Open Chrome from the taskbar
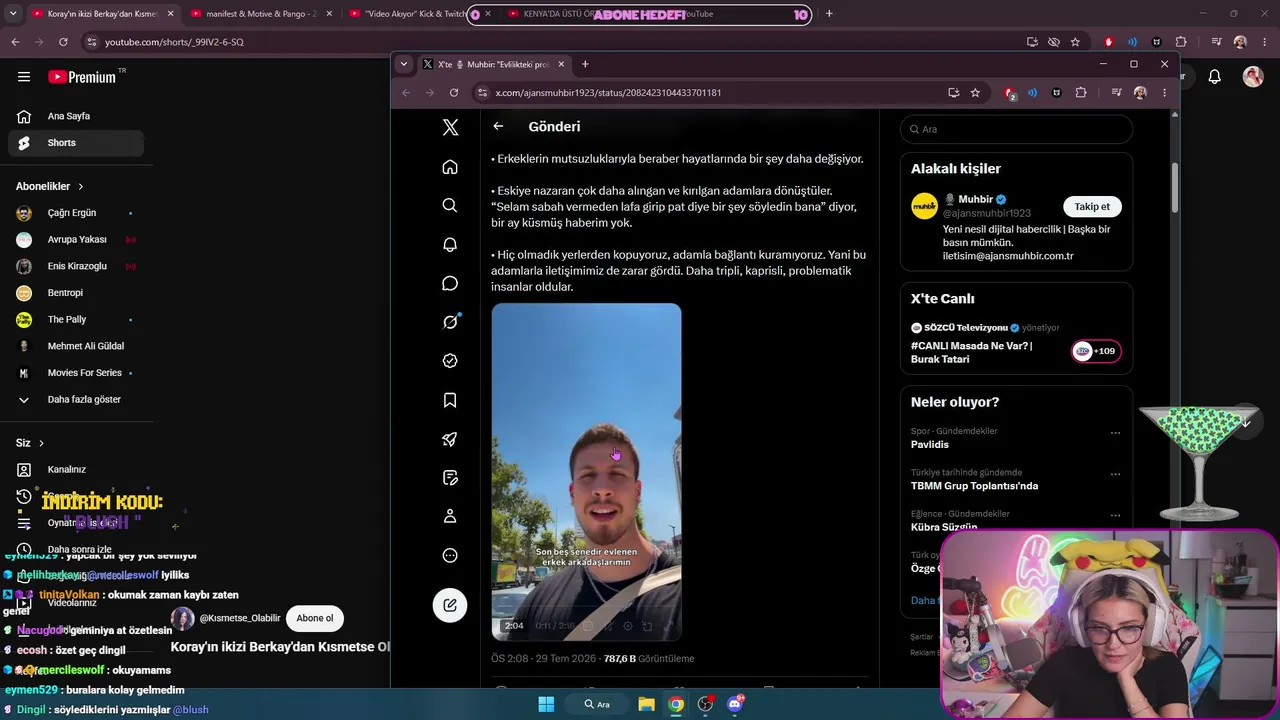Screen dimensions: 1280x720 click(x=676, y=704)
